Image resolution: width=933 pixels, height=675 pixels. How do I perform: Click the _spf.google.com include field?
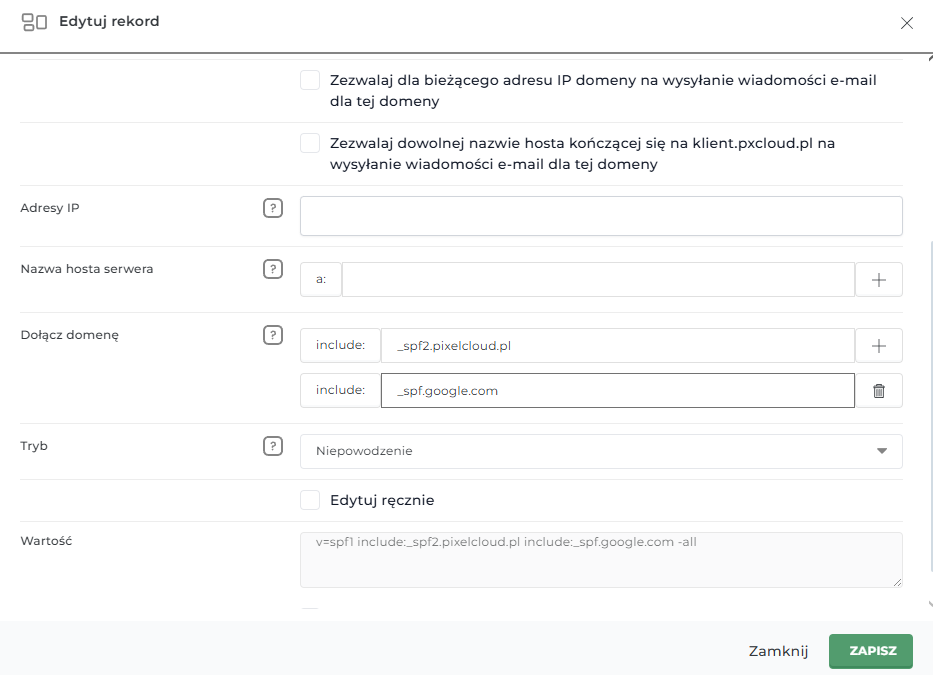(x=617, y=391)
